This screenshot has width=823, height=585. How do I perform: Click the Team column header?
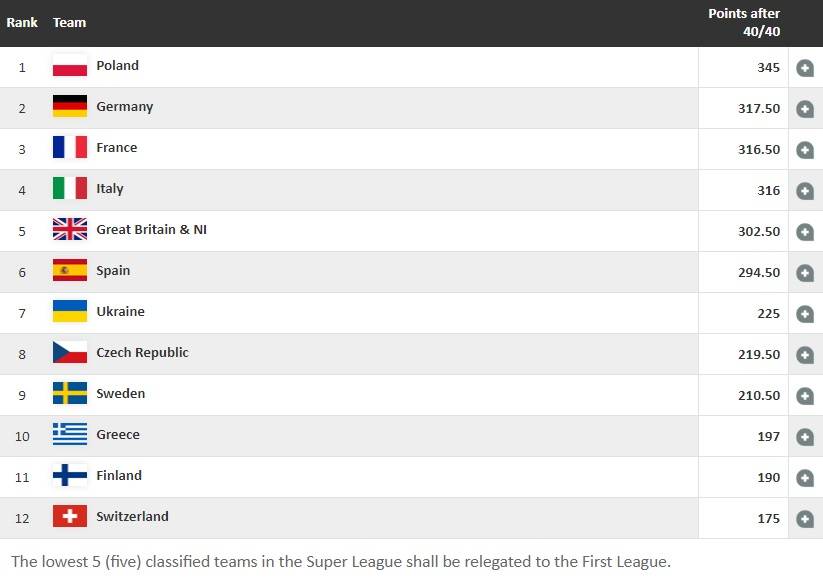(70, 22)
